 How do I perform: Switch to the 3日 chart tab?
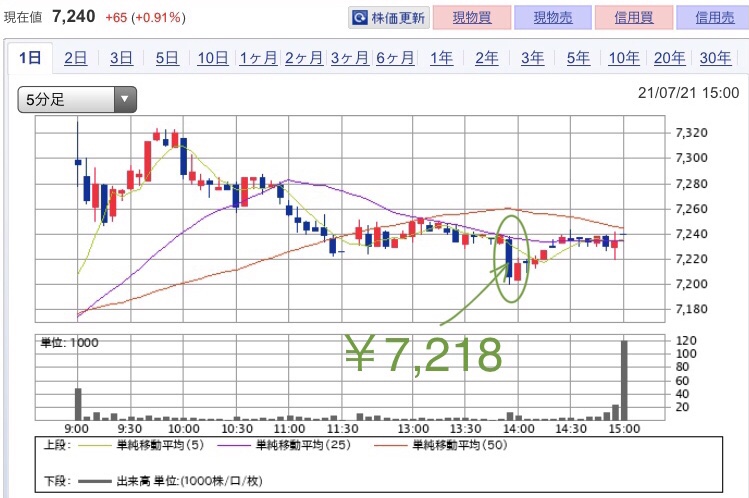point(121,58)
